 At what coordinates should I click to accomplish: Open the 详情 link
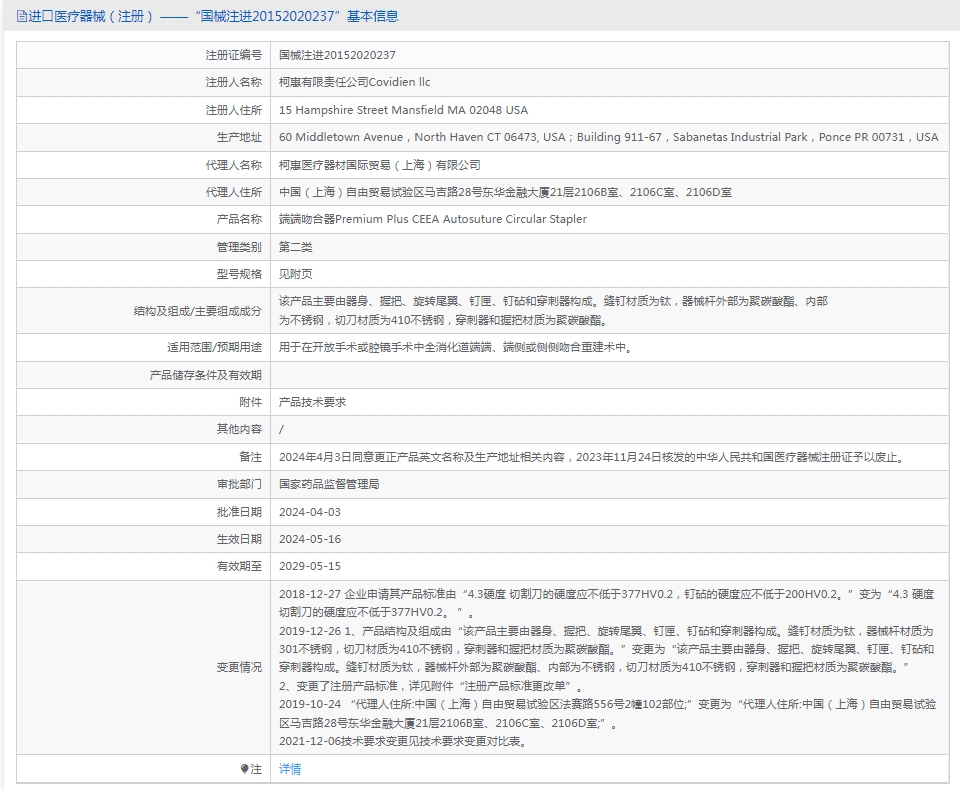pos(290,769)
